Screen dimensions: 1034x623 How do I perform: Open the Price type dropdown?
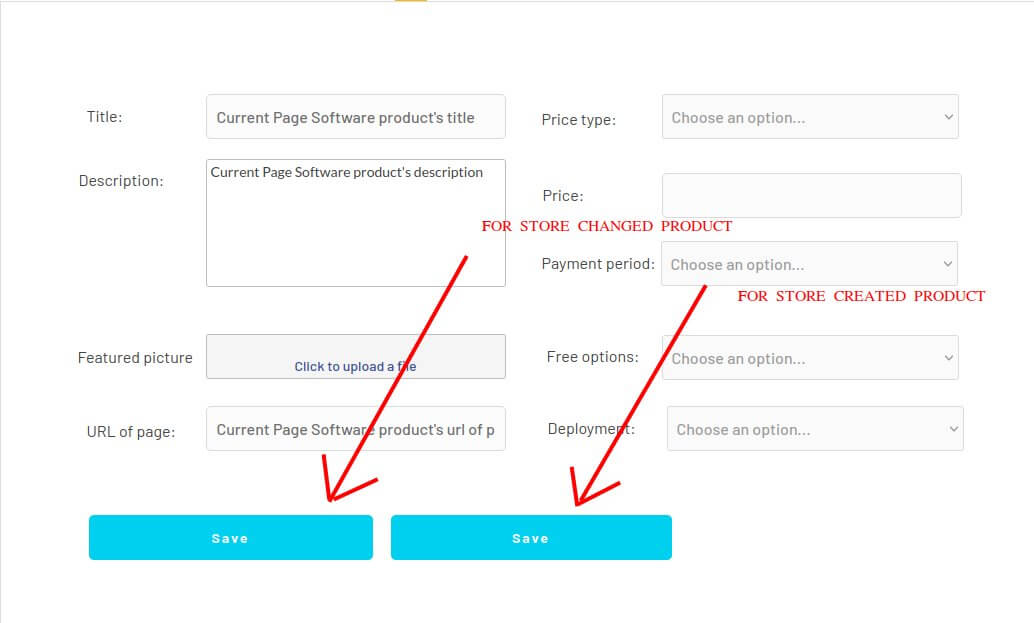point(810,117)
